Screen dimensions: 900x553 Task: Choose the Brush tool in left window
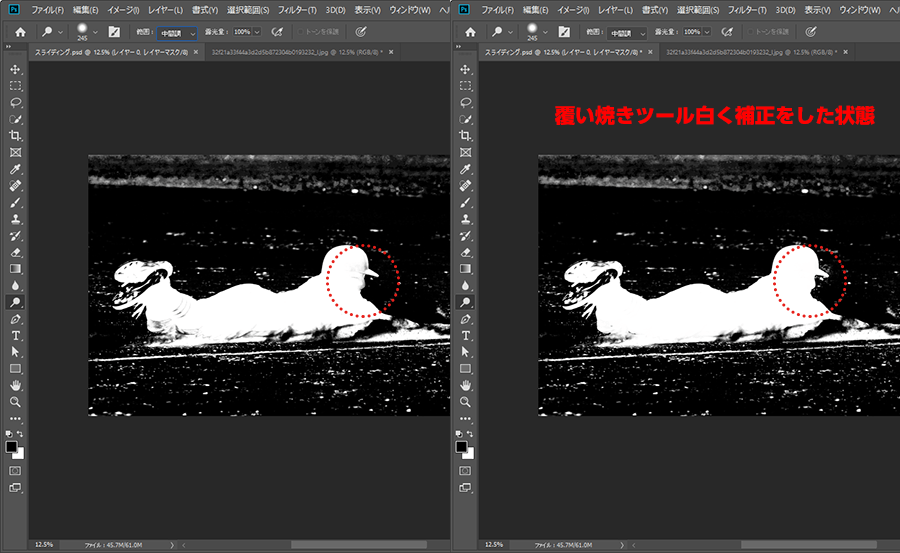tap(15, 203)
